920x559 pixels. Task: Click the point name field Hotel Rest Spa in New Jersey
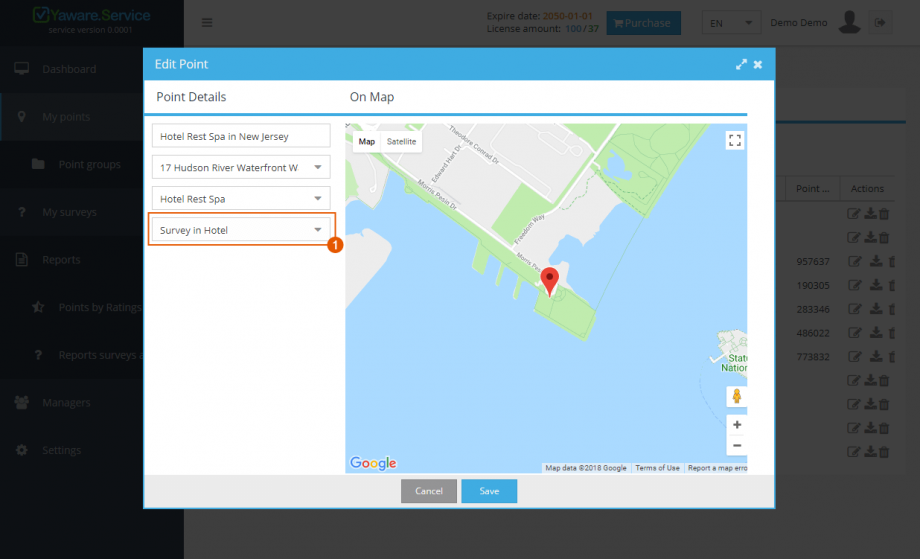241,136
